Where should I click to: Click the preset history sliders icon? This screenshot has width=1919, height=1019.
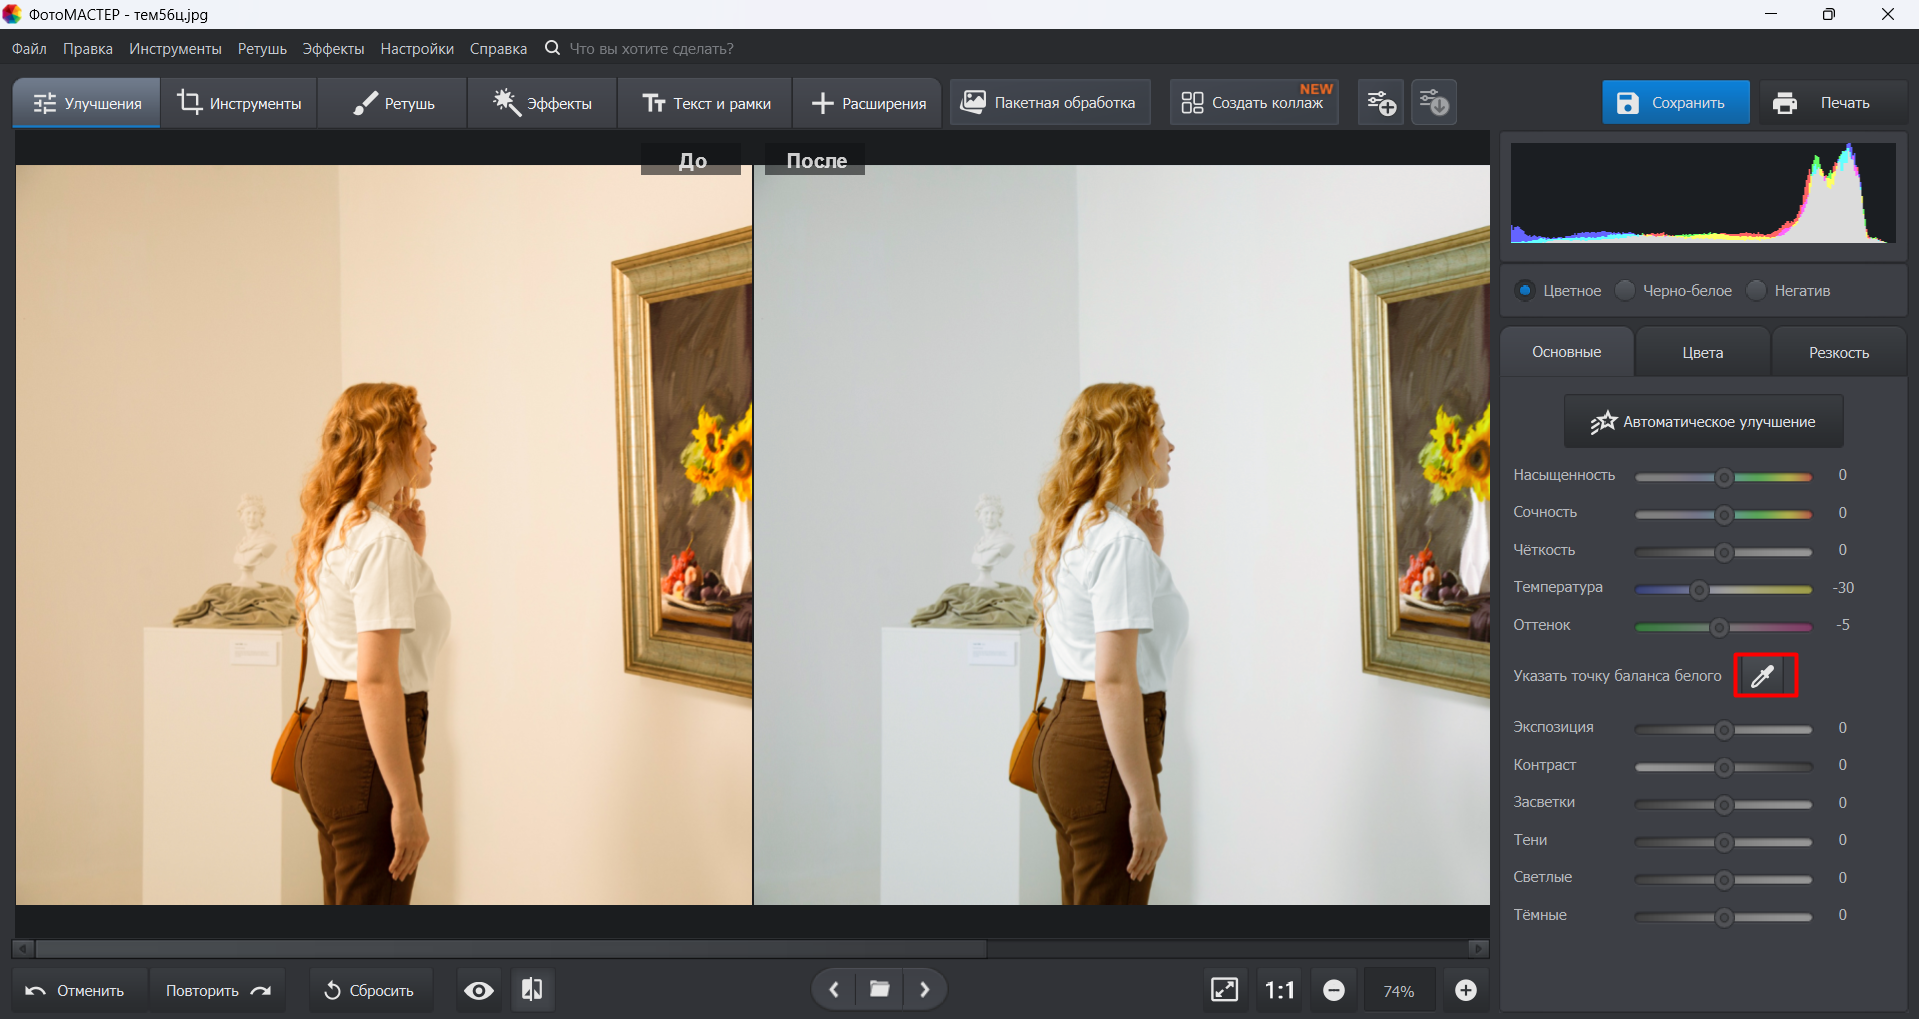tap(1433, 103)
